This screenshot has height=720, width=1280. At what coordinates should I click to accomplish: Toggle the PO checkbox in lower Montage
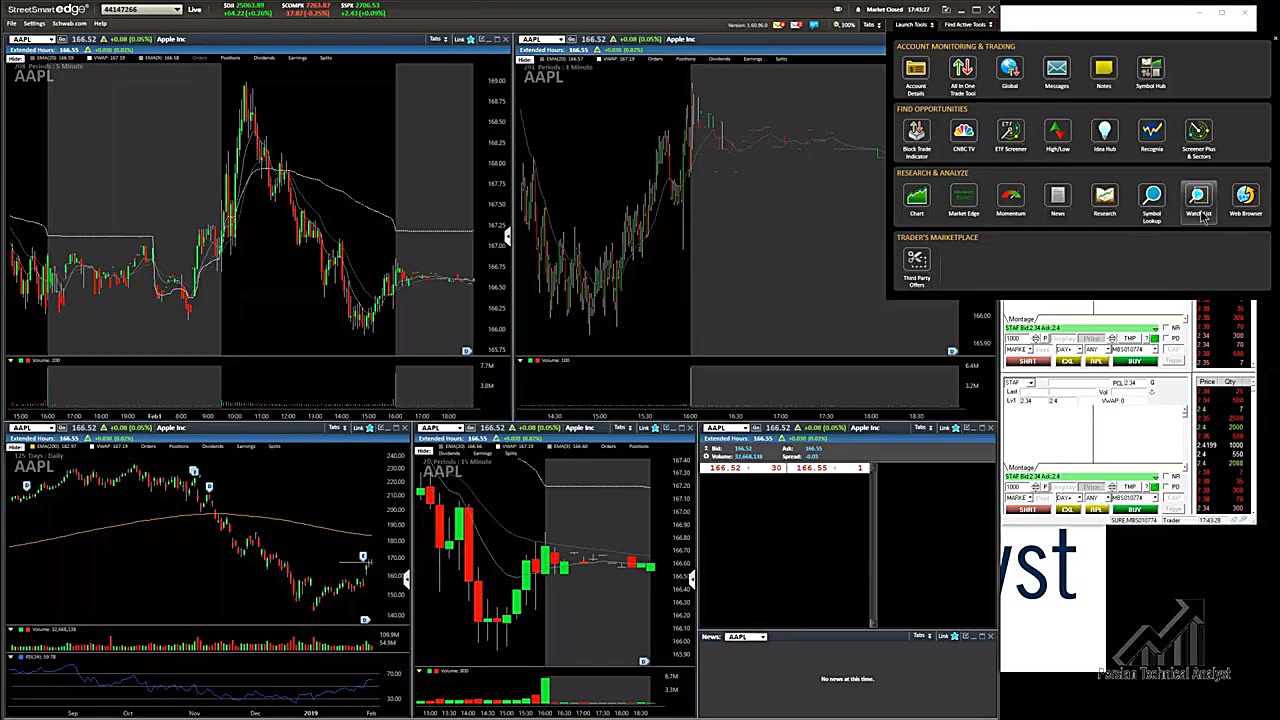(1166, 486)
